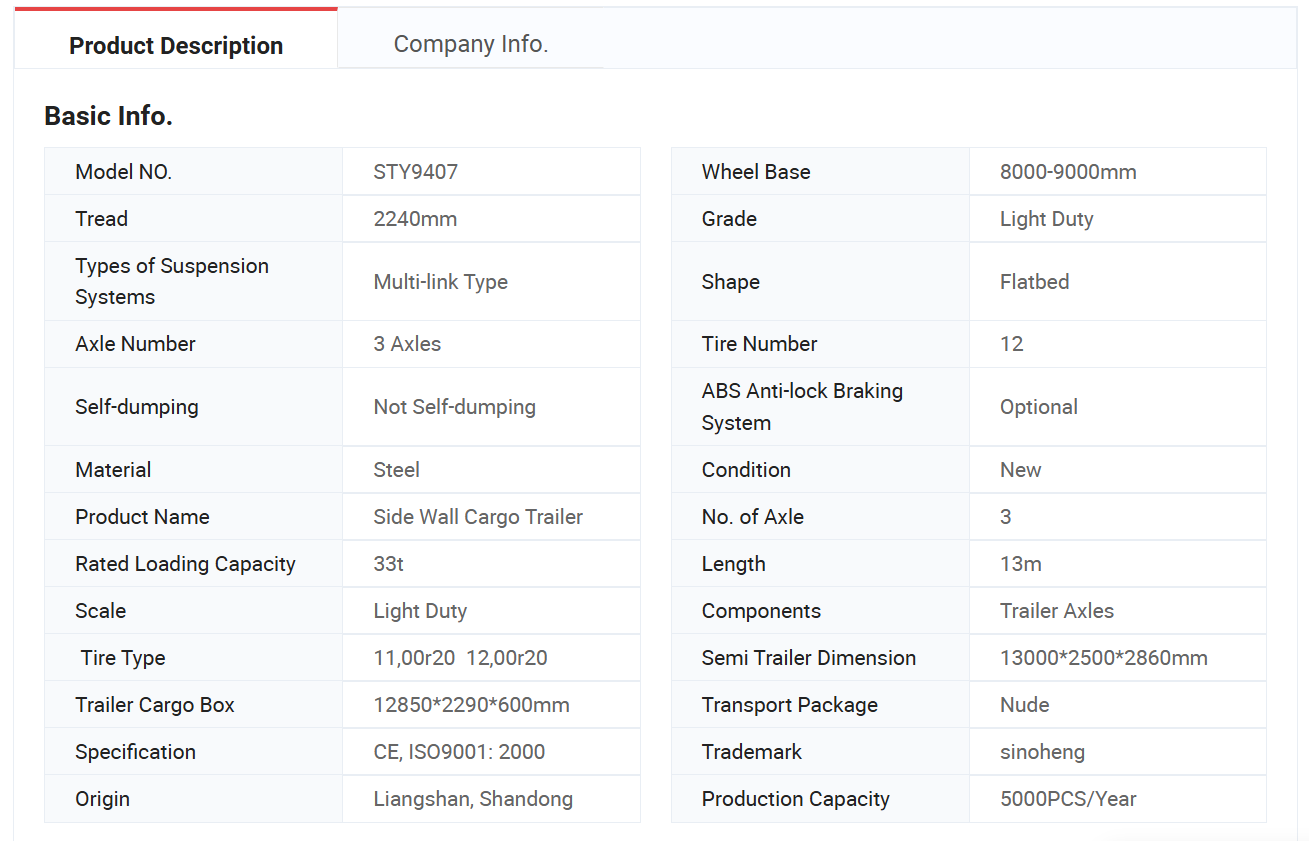Click the 'Production Capacity' label
Screen dimensions: 1309x841
(796, 799)
